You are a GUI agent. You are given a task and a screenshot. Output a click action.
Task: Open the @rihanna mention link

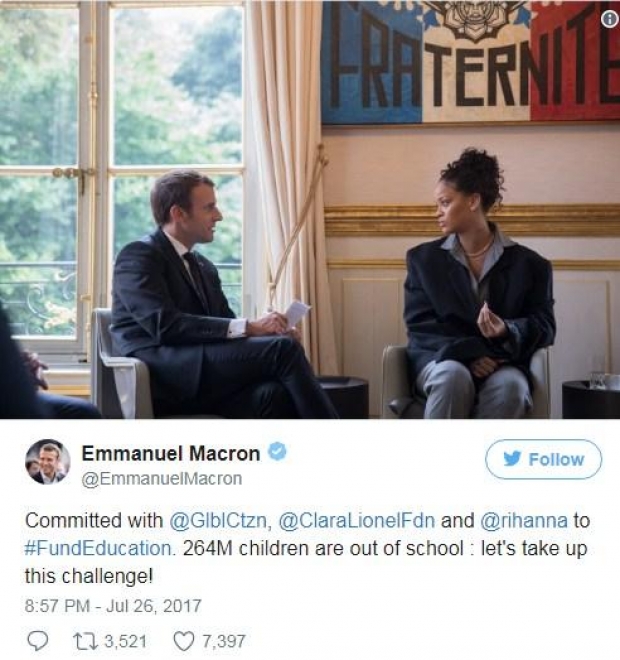(x=524, y=521)
